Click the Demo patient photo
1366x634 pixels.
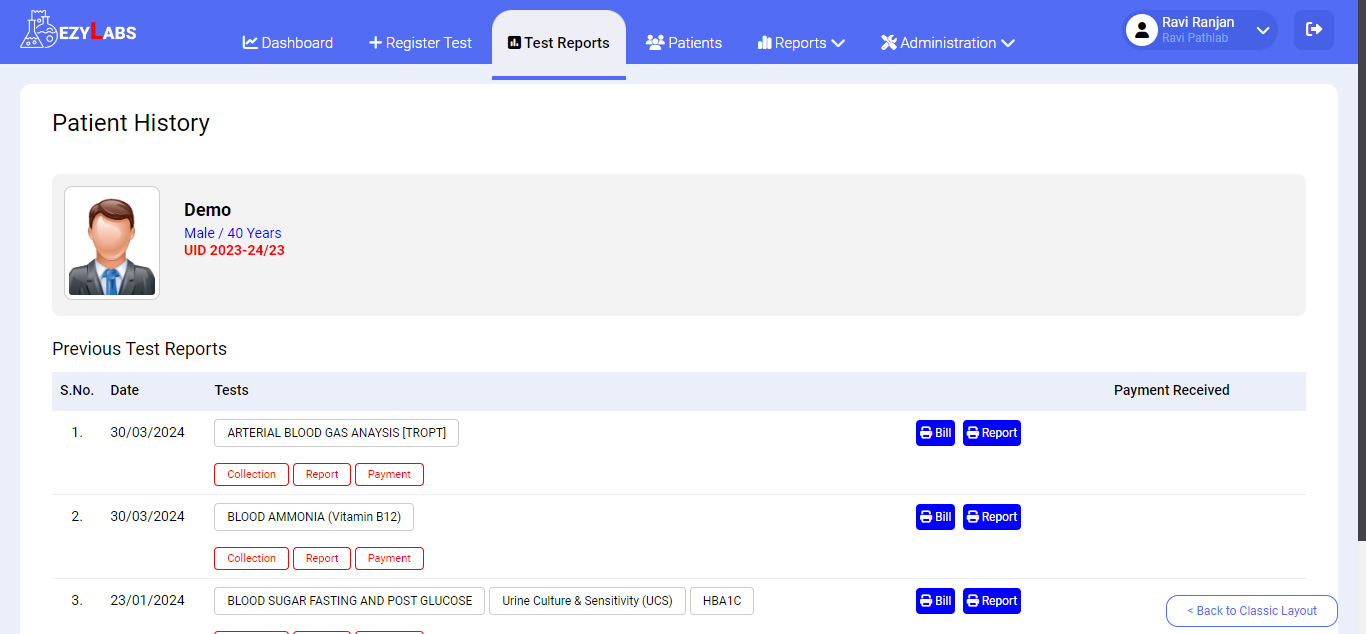(x=112, y=243)
